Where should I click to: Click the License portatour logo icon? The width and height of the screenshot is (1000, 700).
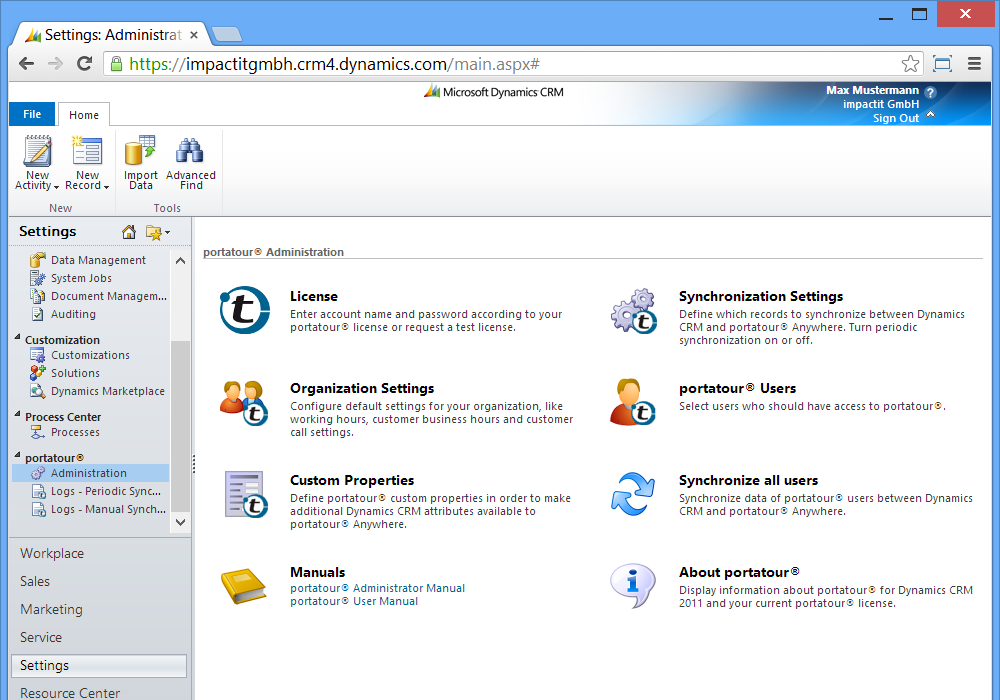pos(245,310)
